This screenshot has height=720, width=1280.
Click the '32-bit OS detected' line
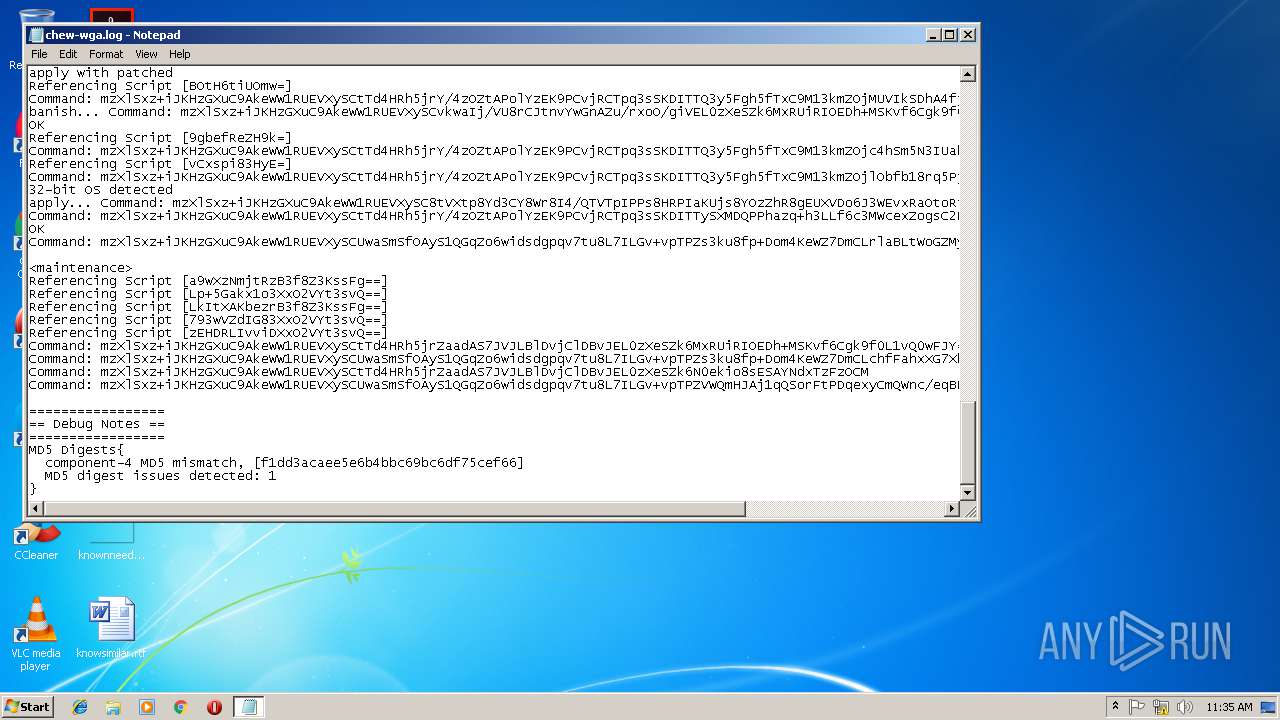point(101,190)
